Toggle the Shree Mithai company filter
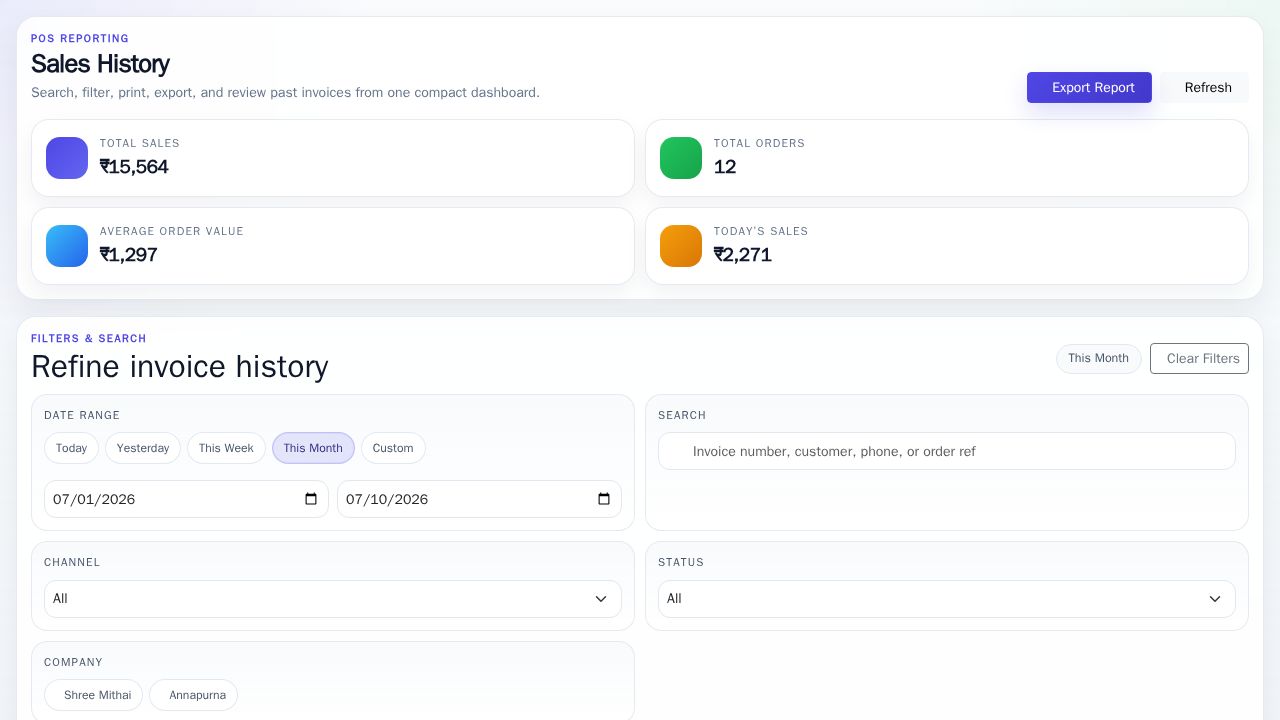1280x720 pixels. tap(94, 695)
